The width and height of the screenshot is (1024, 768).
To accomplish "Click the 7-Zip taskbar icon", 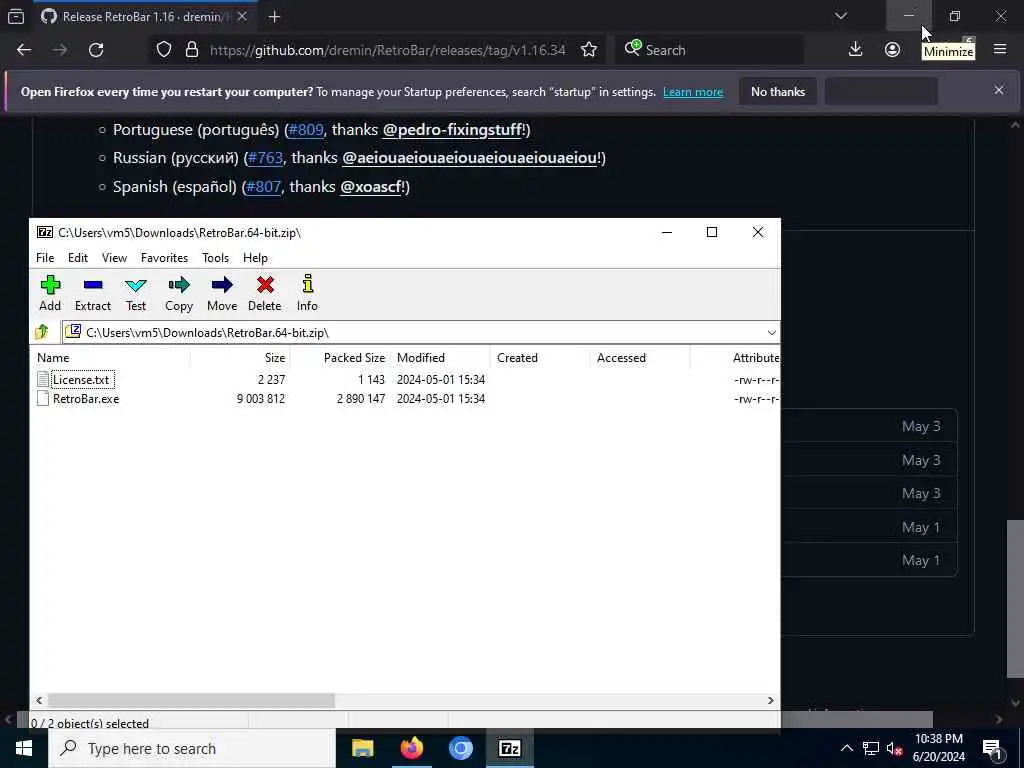I will [x=509, y=748].
